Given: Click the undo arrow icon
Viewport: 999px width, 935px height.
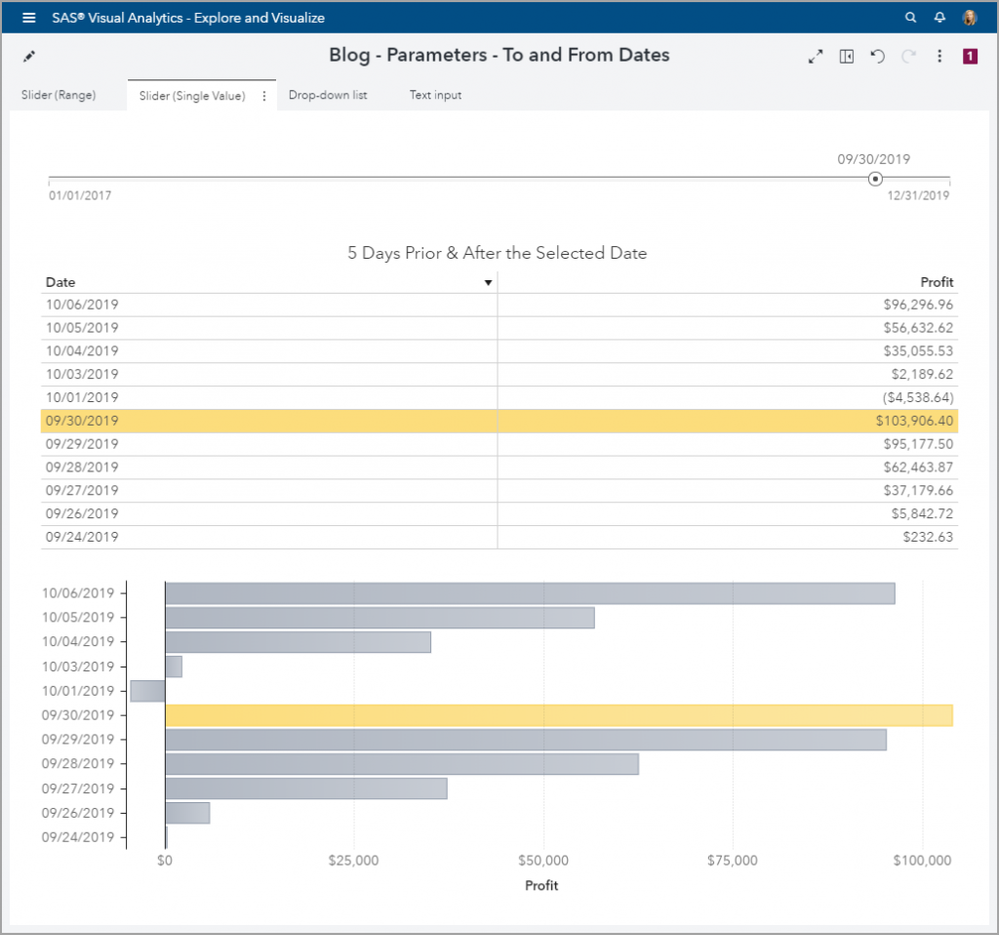Looking at the screenshot, I should coord(877,57).
